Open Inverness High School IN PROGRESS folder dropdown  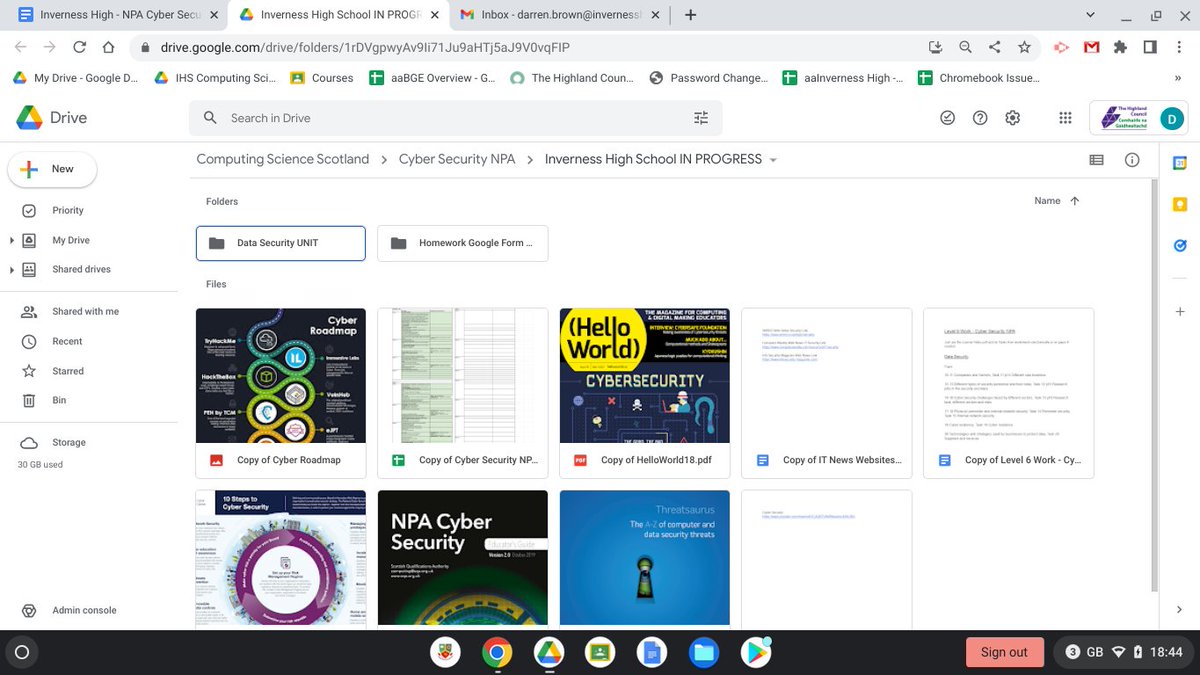tap(773, 160)
